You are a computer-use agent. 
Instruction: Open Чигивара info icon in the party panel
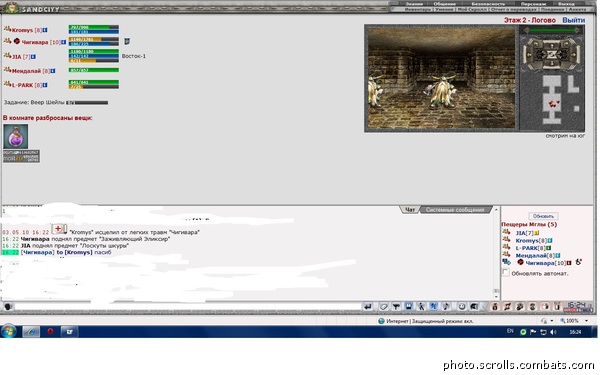64,42
